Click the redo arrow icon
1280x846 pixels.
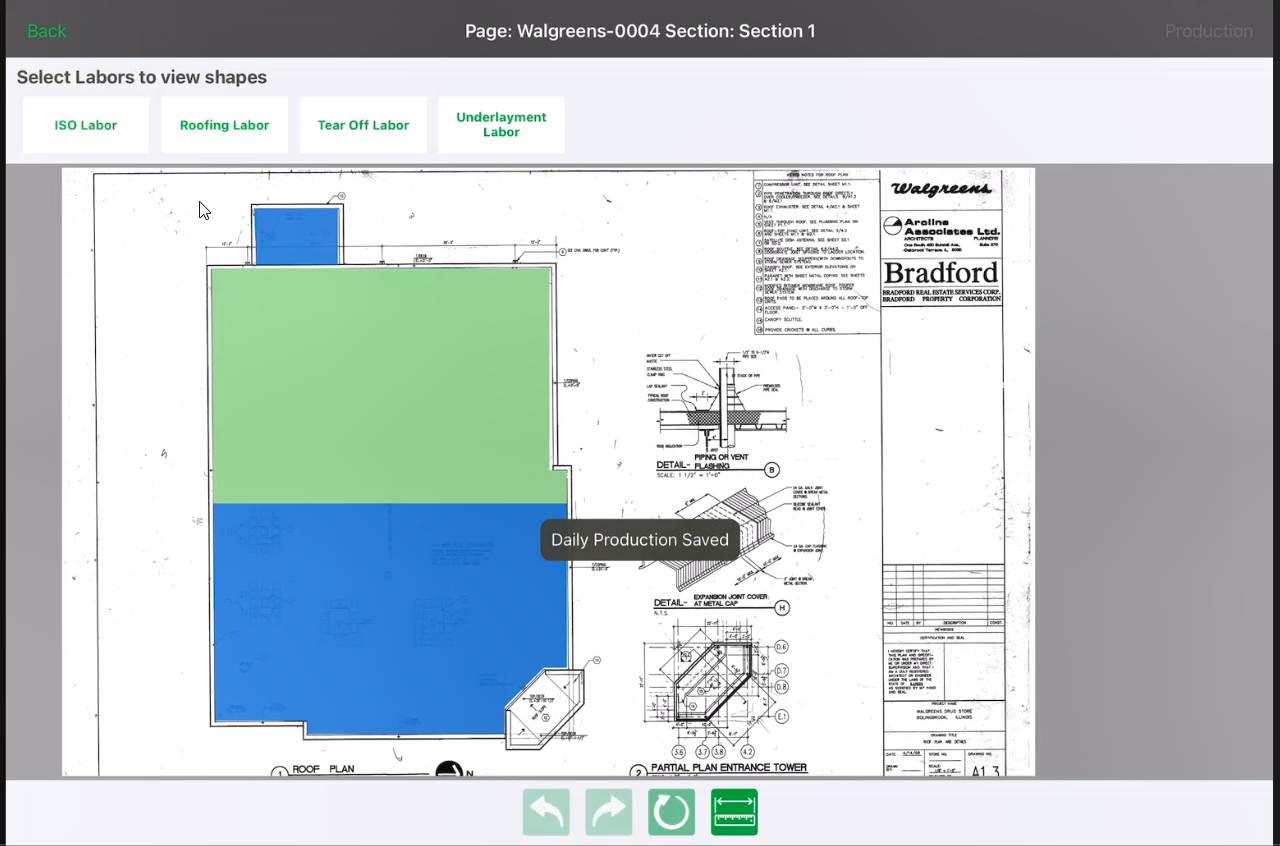pos(609,812)
